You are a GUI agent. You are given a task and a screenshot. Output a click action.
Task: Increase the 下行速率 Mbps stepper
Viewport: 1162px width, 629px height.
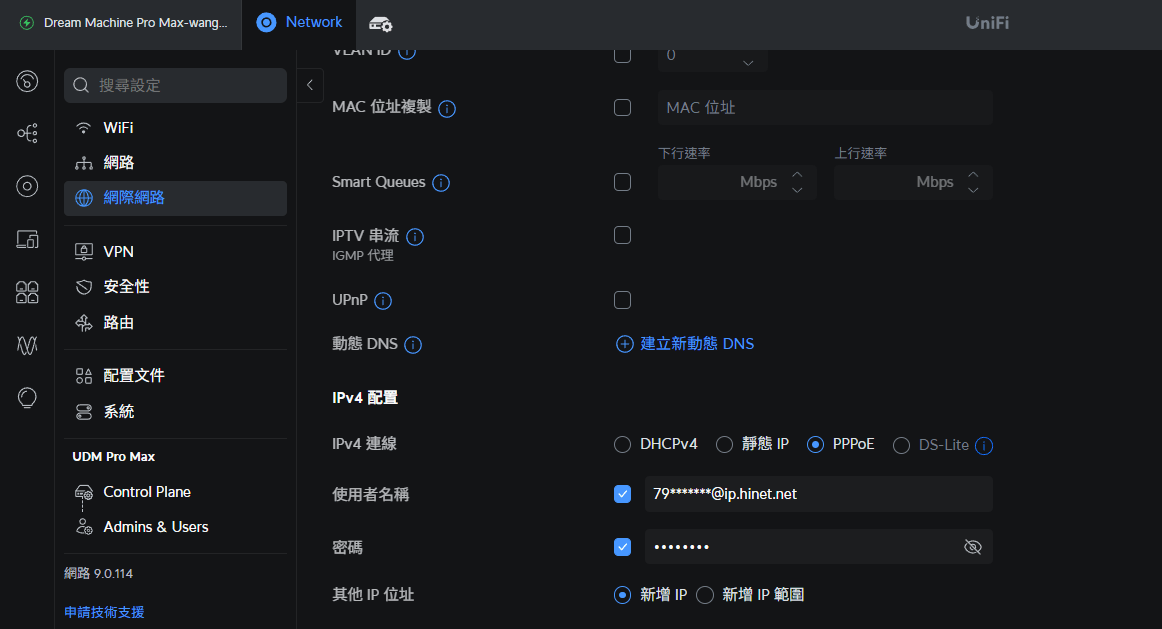(x=797, y=175)
